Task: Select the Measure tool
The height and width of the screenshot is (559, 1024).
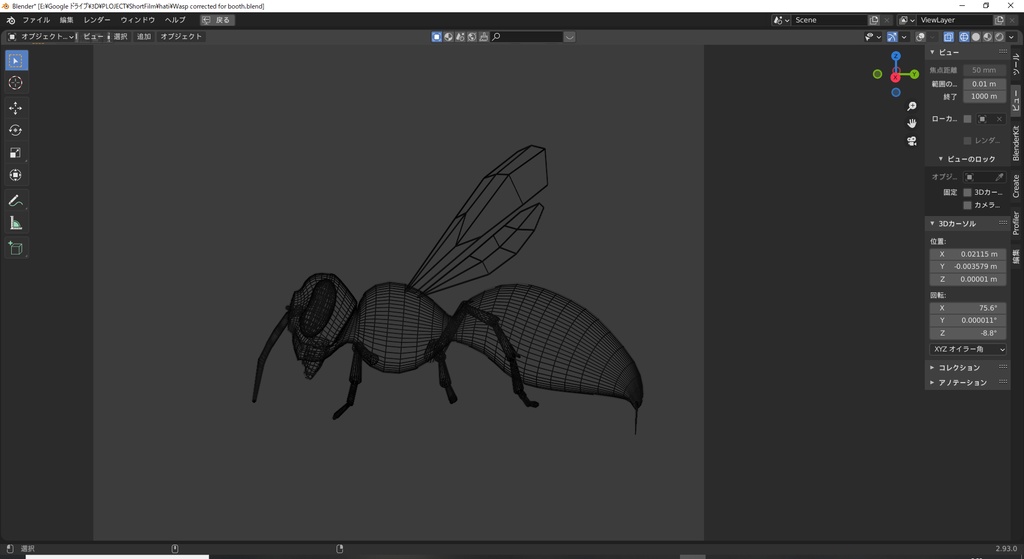Action: click(16, 223)
